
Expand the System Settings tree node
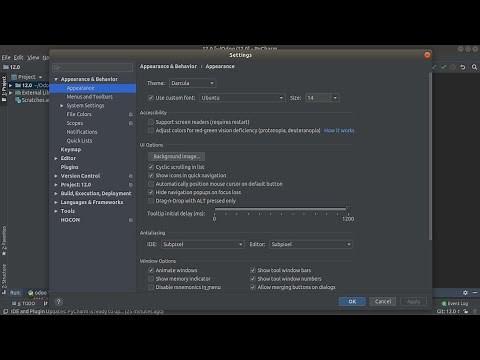coord(62,106)
